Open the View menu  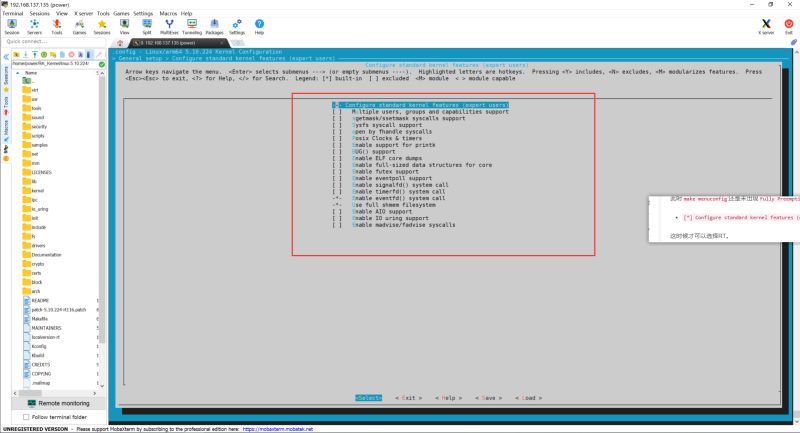click(62, 13)
